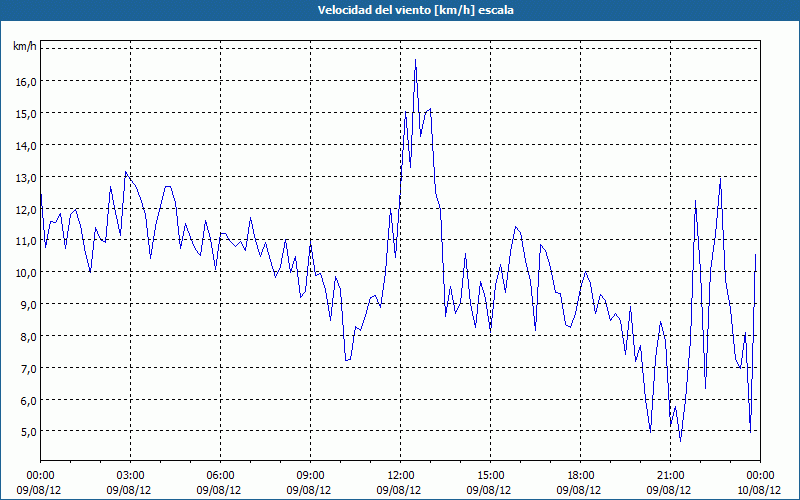The image size is (800, 500).
Task: Click the 03:00 time axis label
Action: pos(131,476)
